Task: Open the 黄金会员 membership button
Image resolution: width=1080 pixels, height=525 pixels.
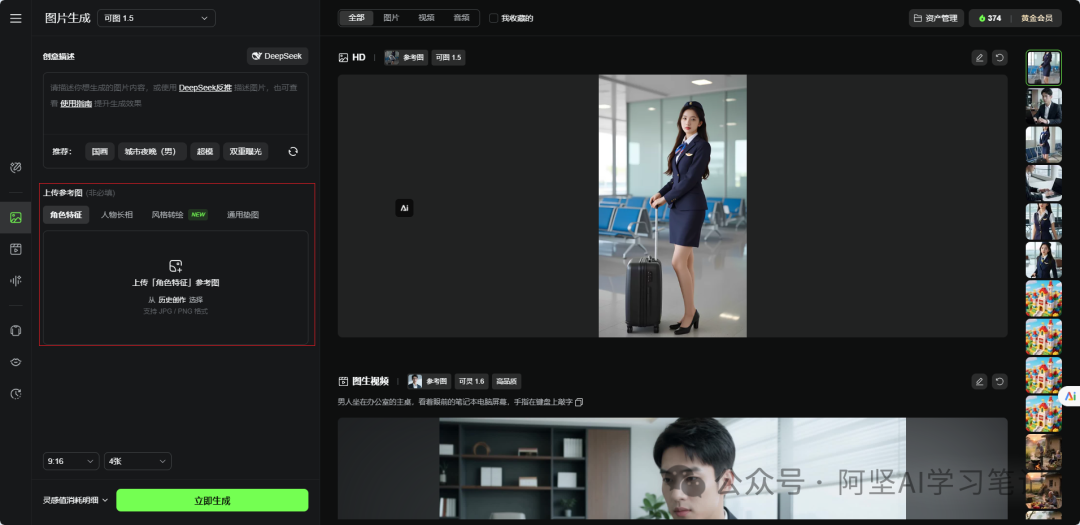Action: click(x=1037, y=19)
